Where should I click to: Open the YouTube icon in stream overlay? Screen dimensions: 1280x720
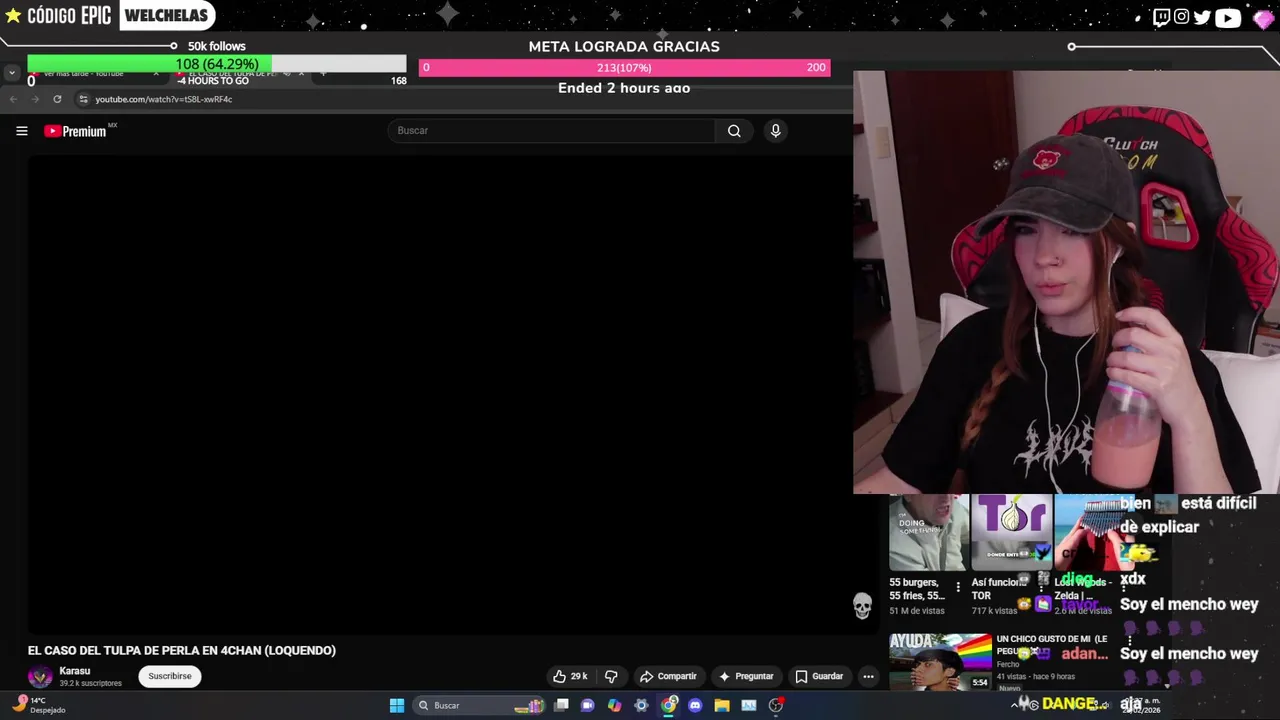(1228, 17)
